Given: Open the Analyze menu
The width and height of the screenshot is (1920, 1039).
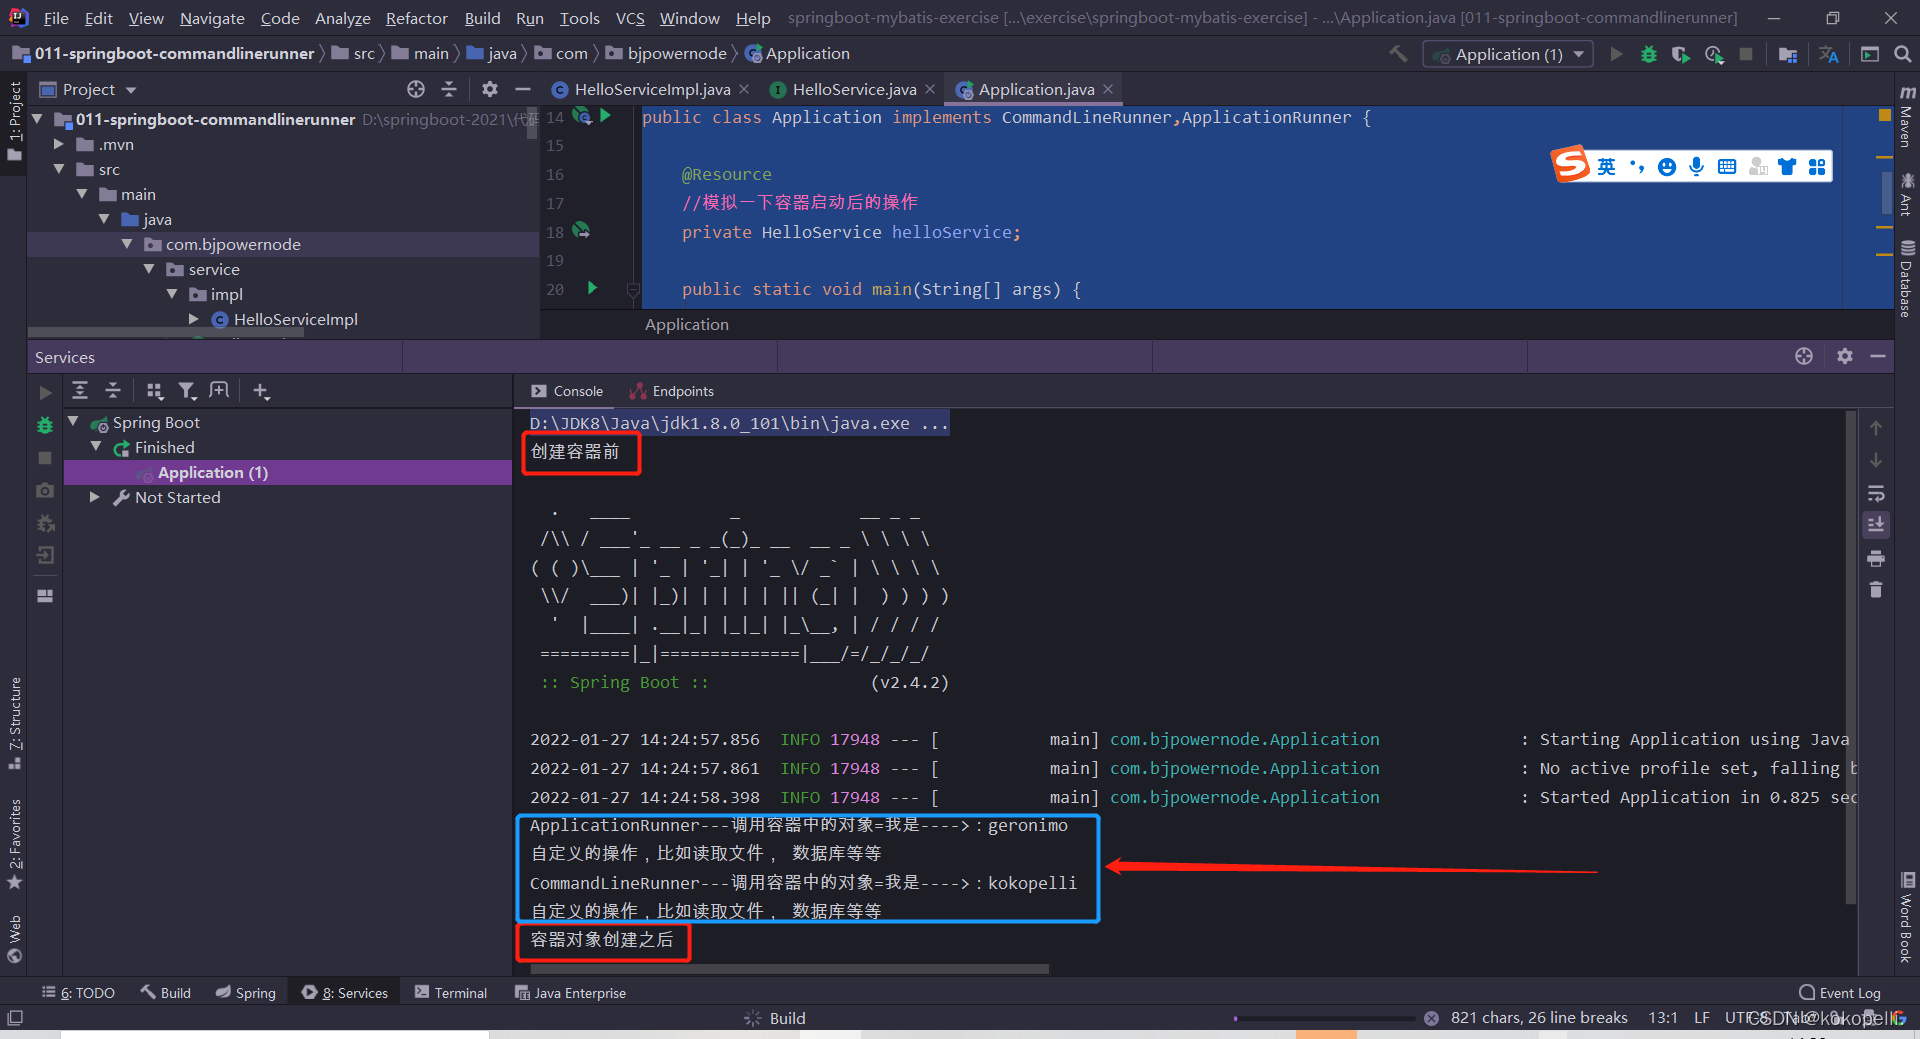Looking at the screenshot, I should coord(342,18).
